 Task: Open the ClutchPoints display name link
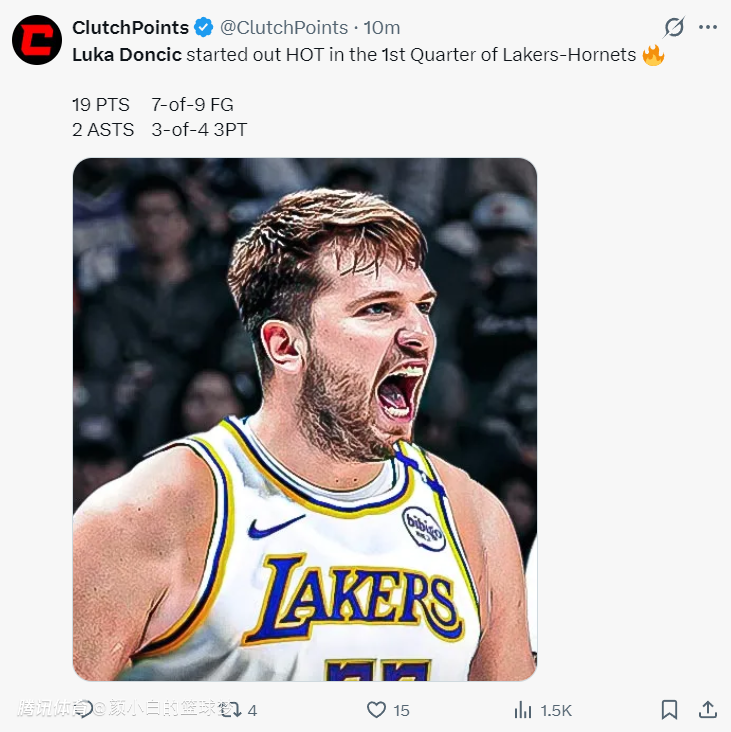click(x=130, y=28)
